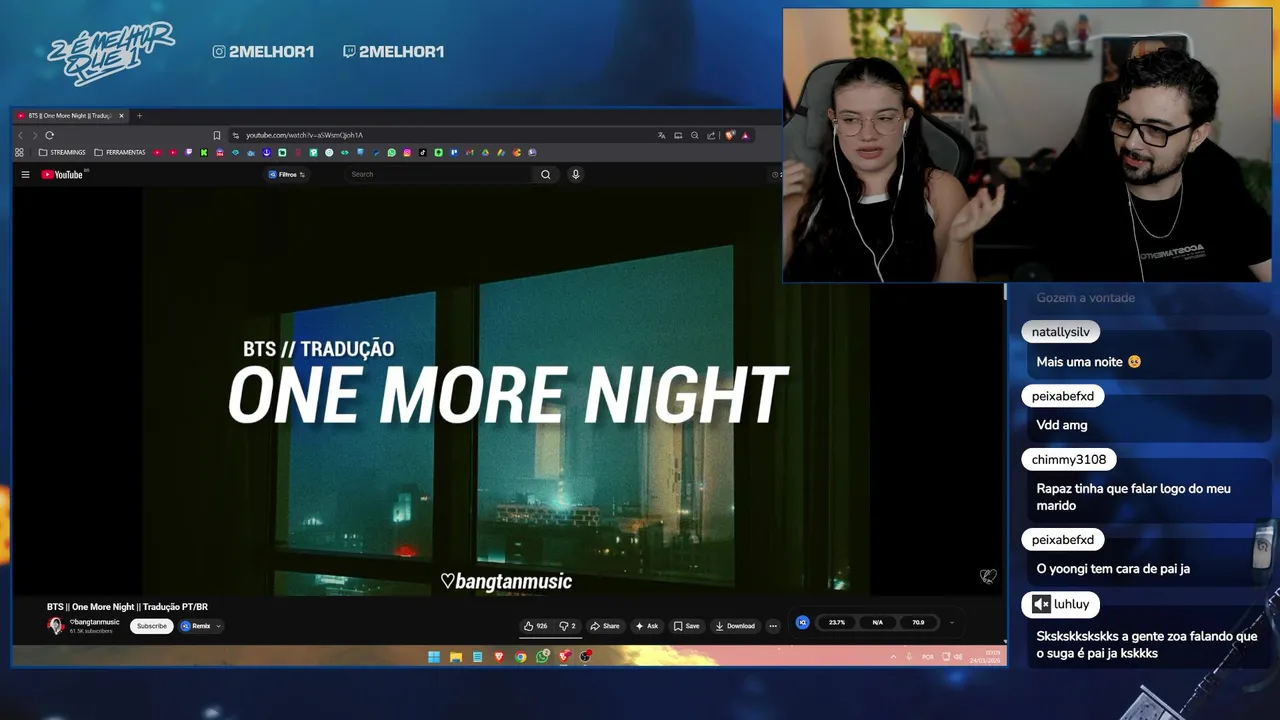Screen dimensions: 1280x720
Task: Go back in browser history
Action: (20, 135)
